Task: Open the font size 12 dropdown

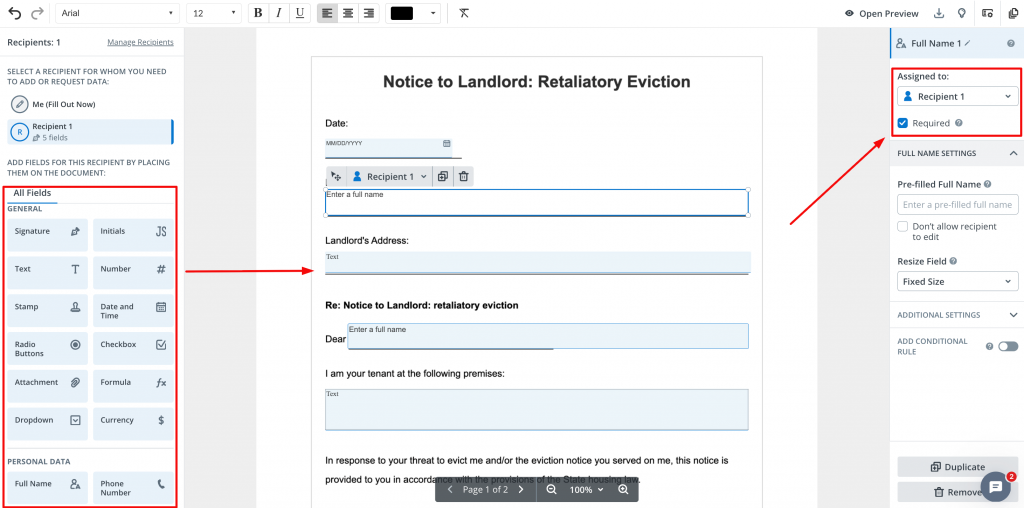Action: (214, 13)
